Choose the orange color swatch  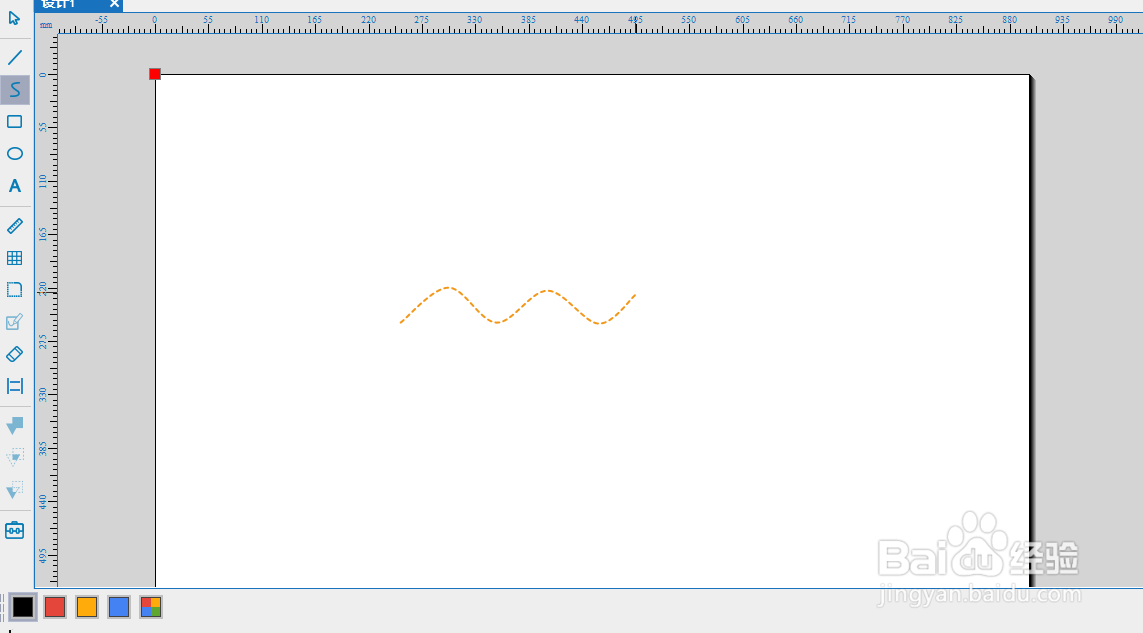click(x=87, y=607)
